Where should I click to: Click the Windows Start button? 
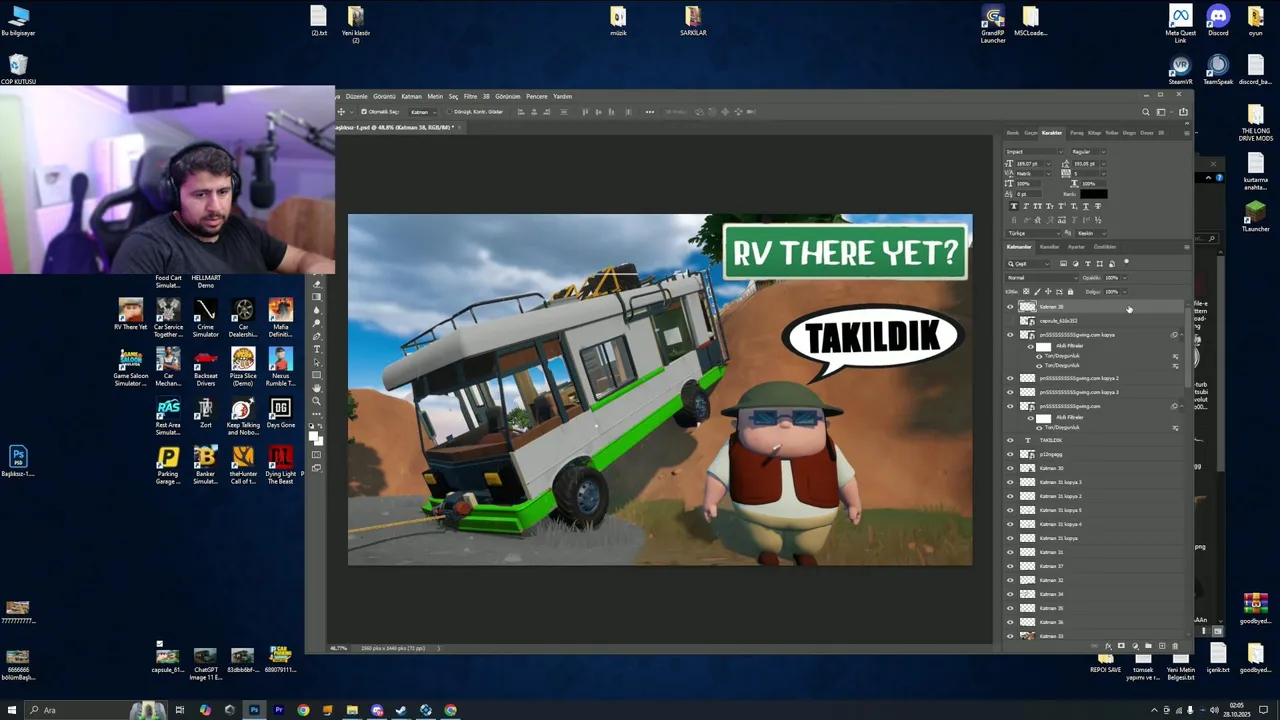pyautogui.click(x=12, y=710)
